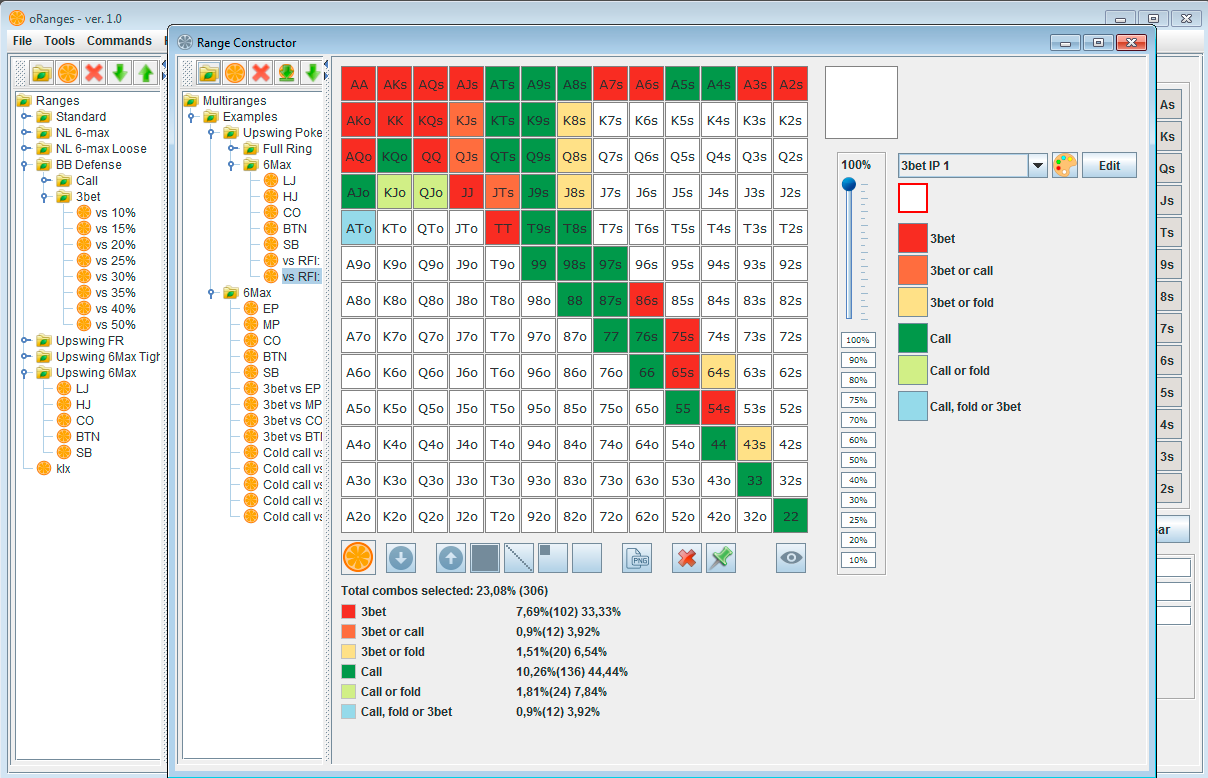
Task: Click the green pushpin icon
Action: tap(721, 558)
